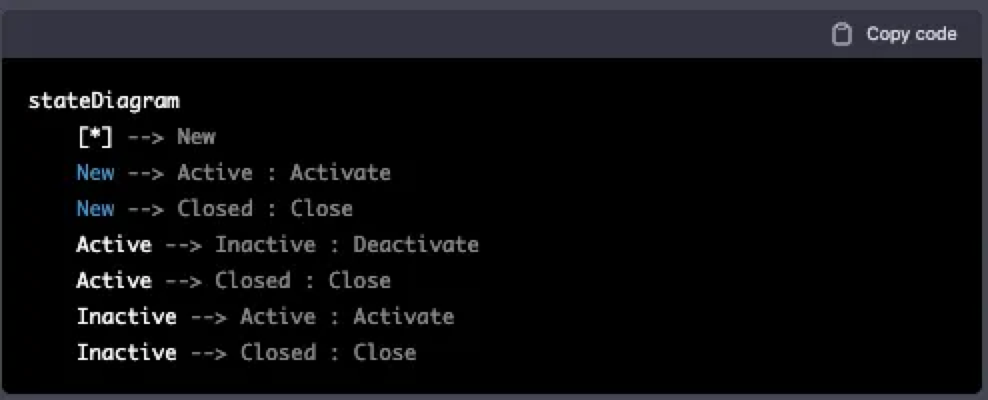Click Activate label on the Inactive-to-Active line
Screen dimensions: 988x400
(x=403, y=316)
